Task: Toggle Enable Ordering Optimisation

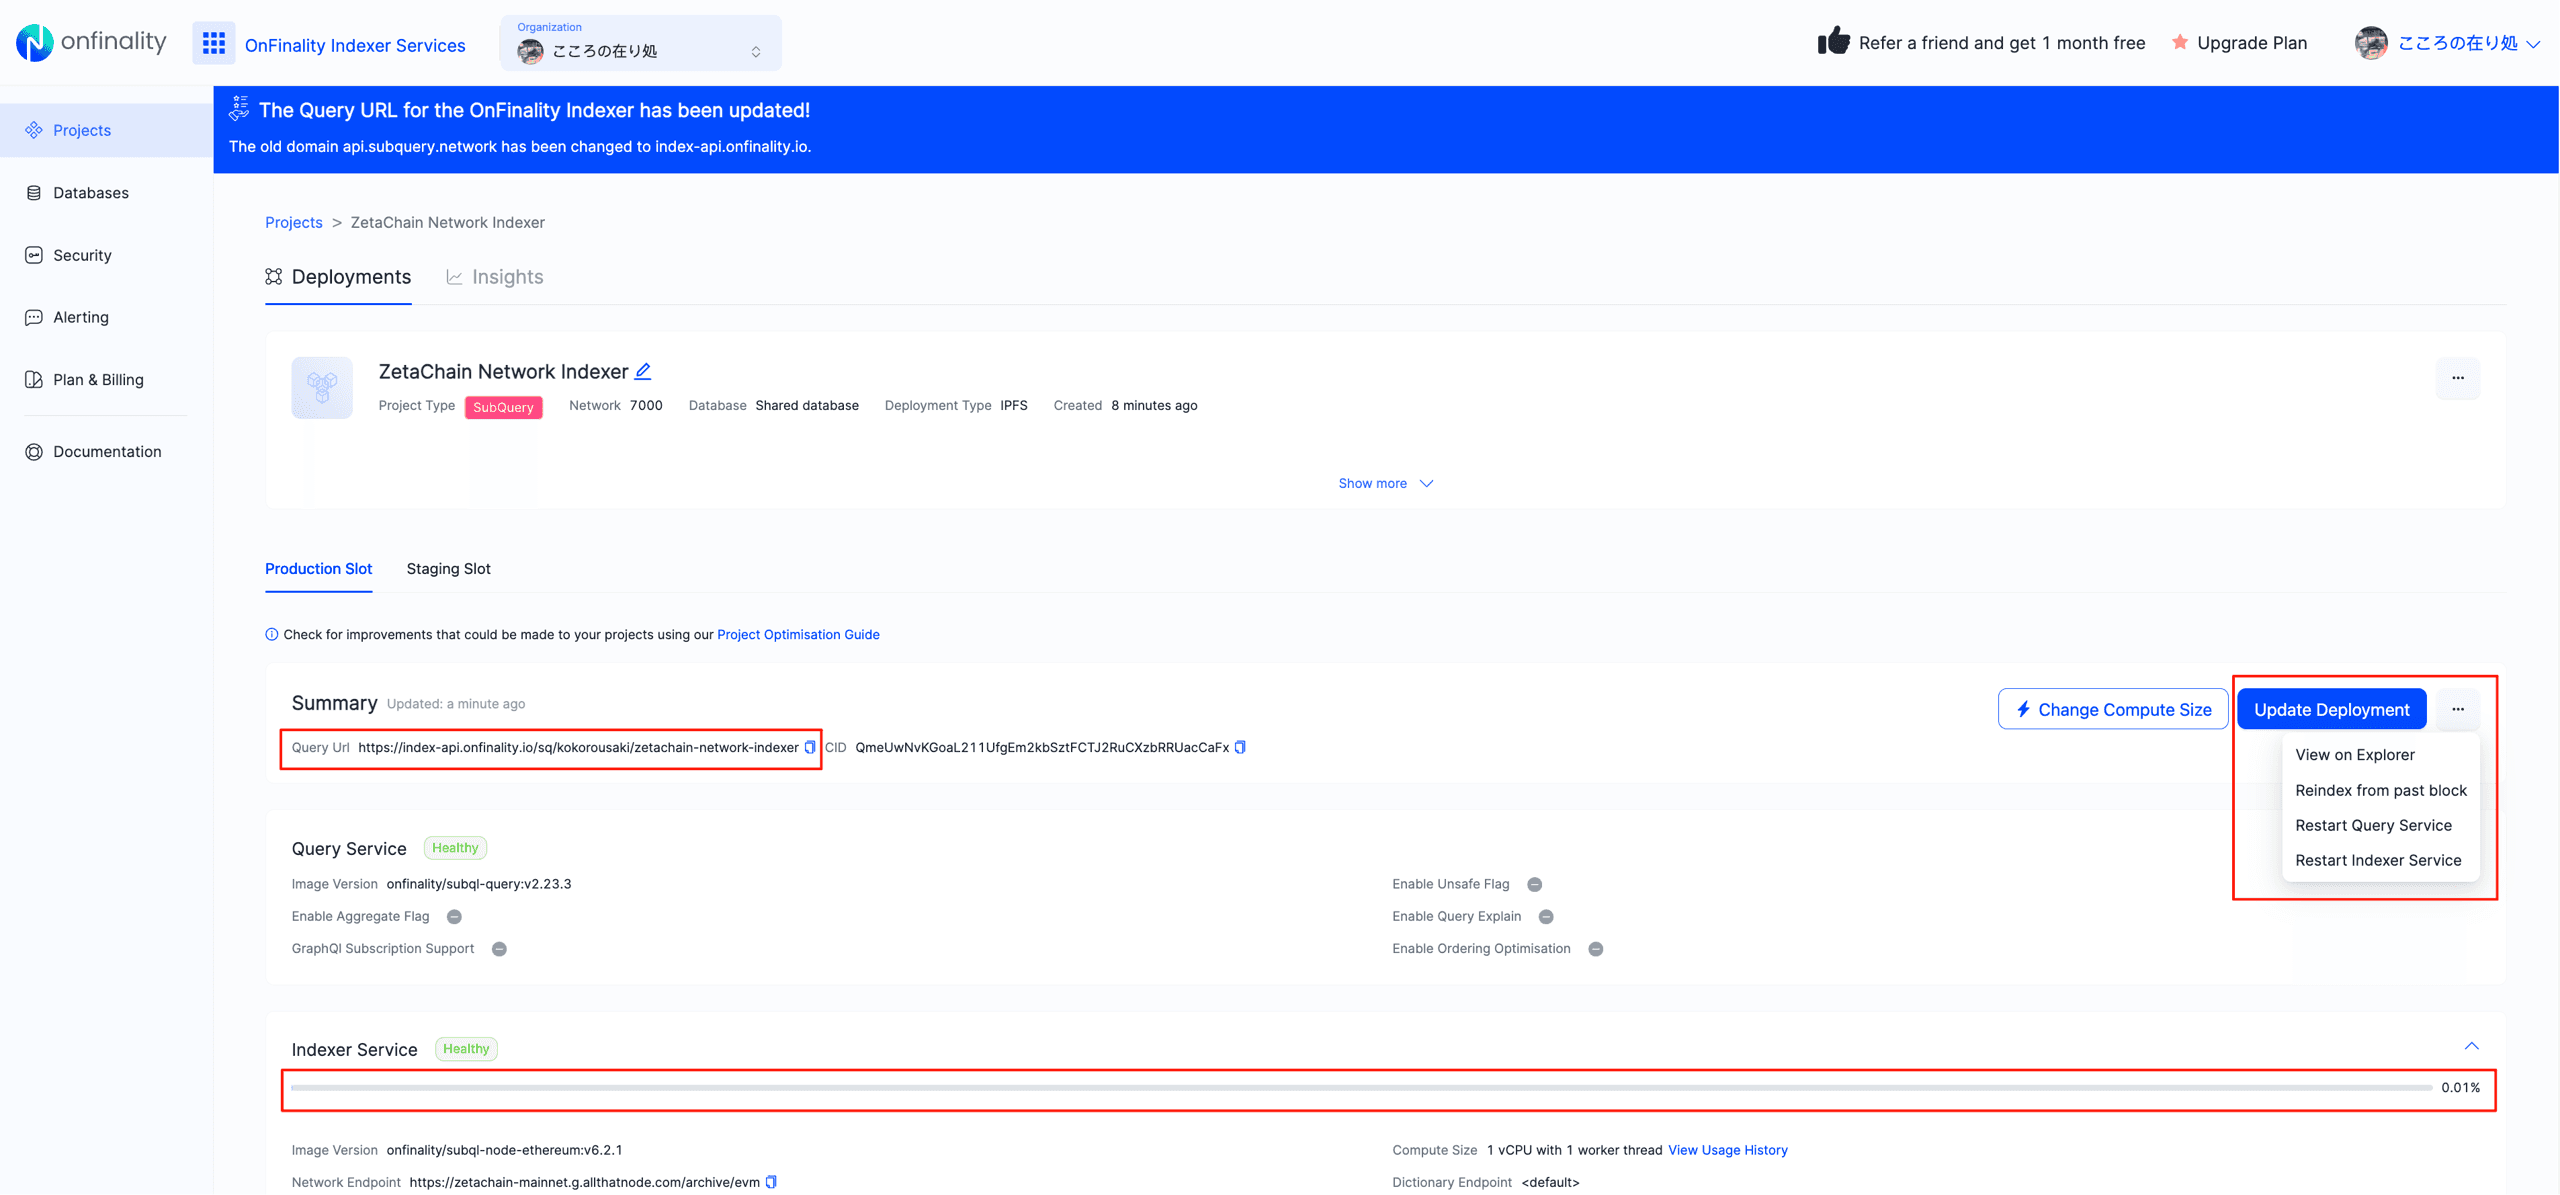Action: [1596, 948]
